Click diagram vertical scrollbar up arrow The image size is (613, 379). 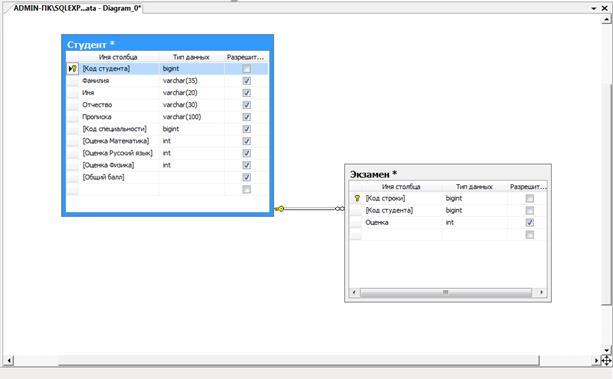pos(606,19)
